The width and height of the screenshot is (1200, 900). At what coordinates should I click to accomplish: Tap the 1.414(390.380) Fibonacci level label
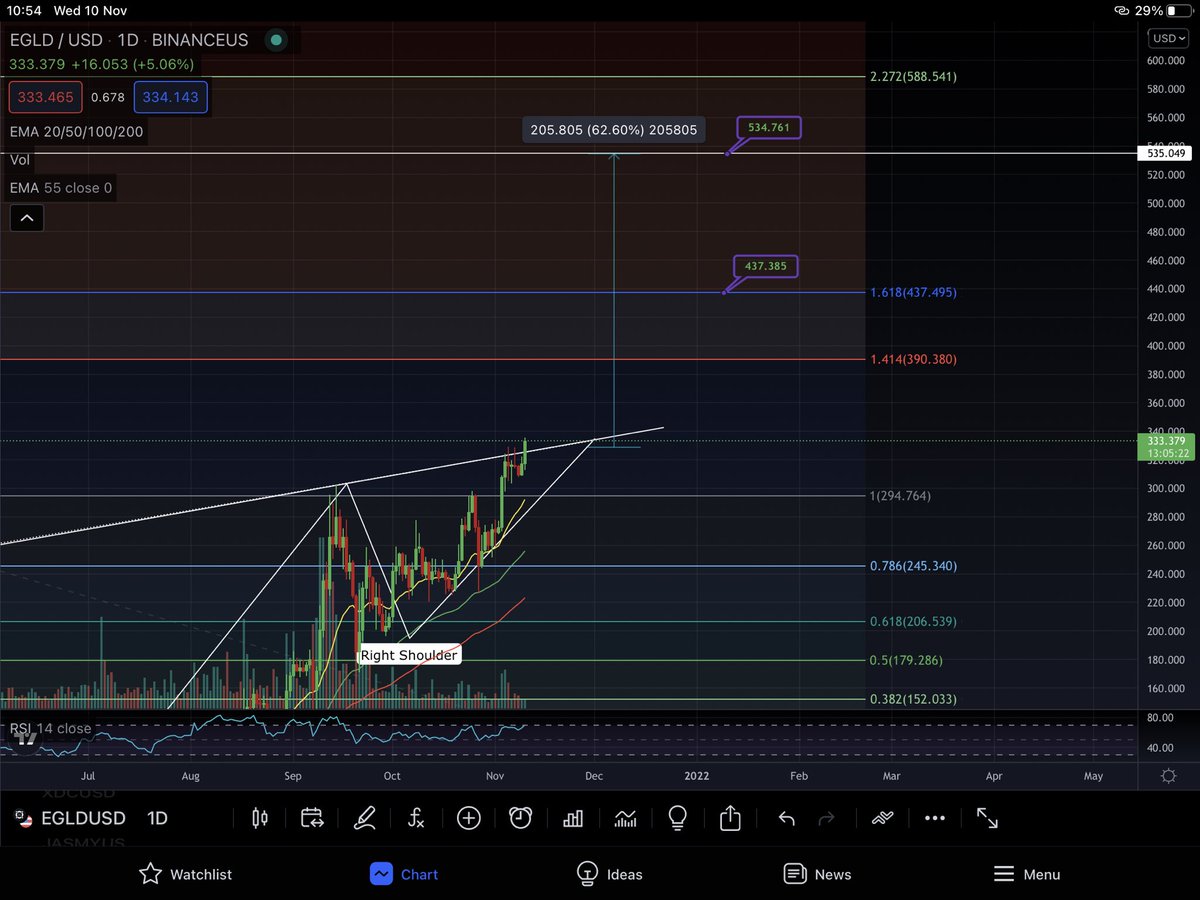(x=913, y=359)
